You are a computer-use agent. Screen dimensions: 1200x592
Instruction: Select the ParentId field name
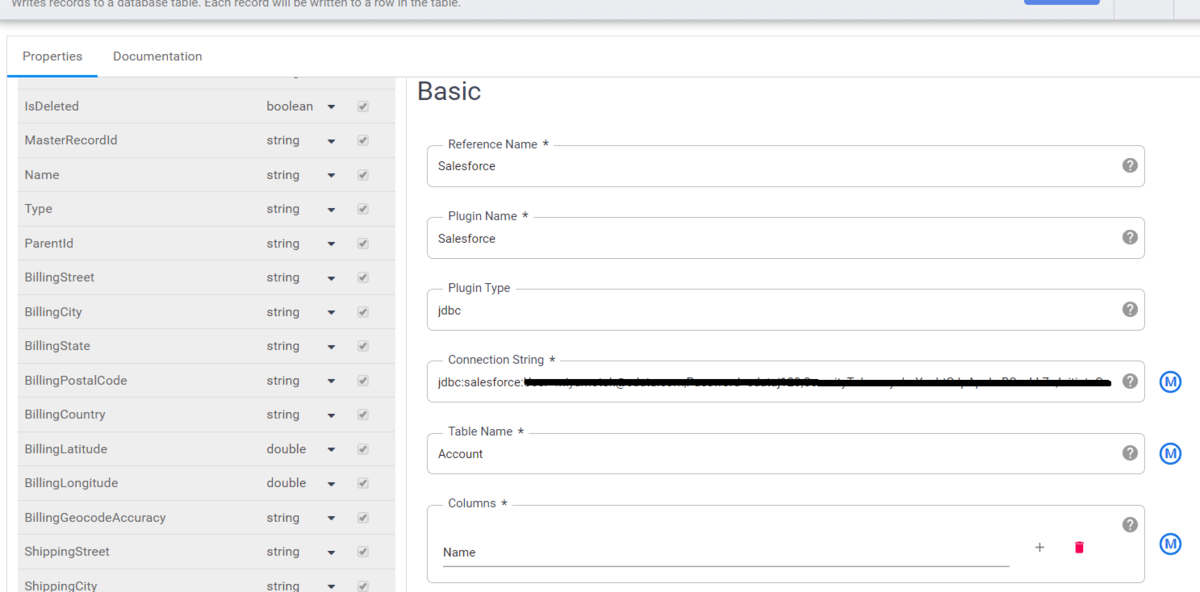point(49,243)
